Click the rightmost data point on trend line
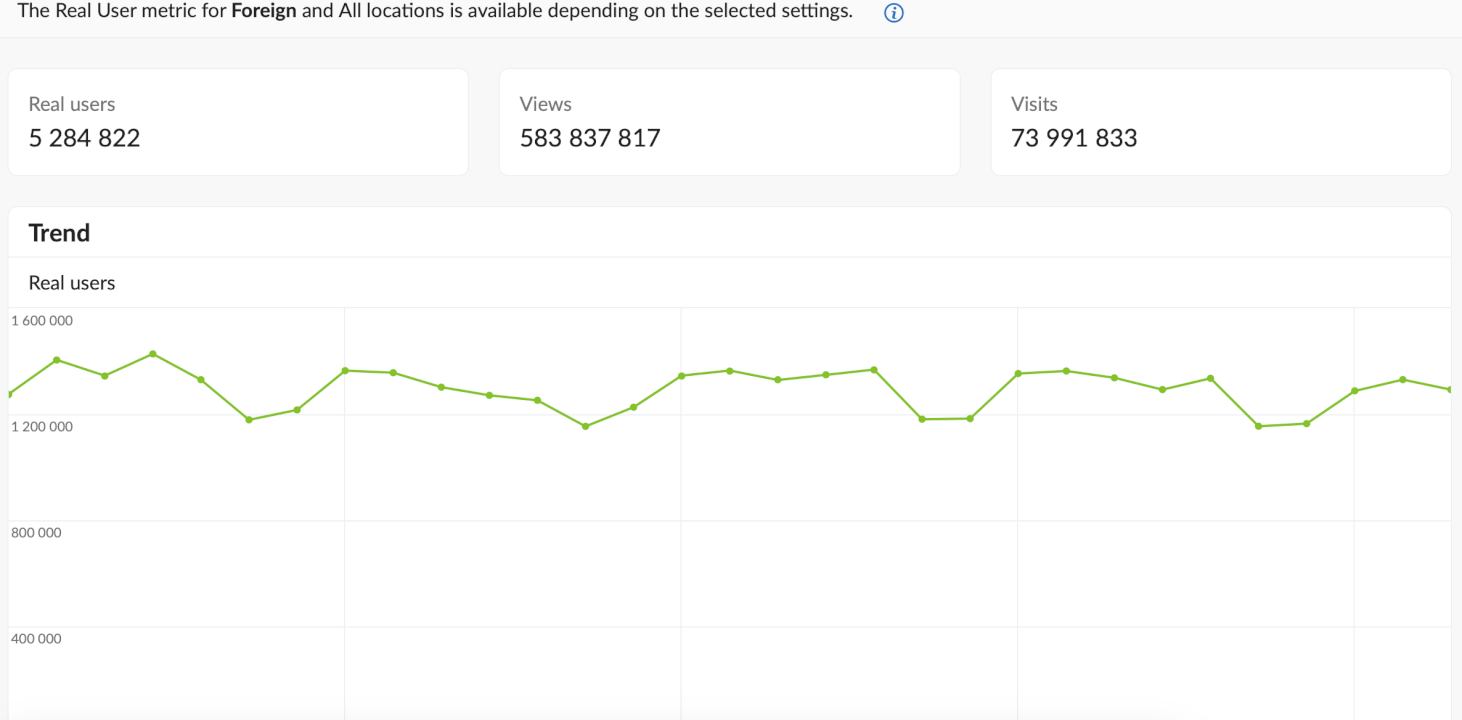Image resolution: width=1462 pixels, height=720 pixels. [1451, 389]
